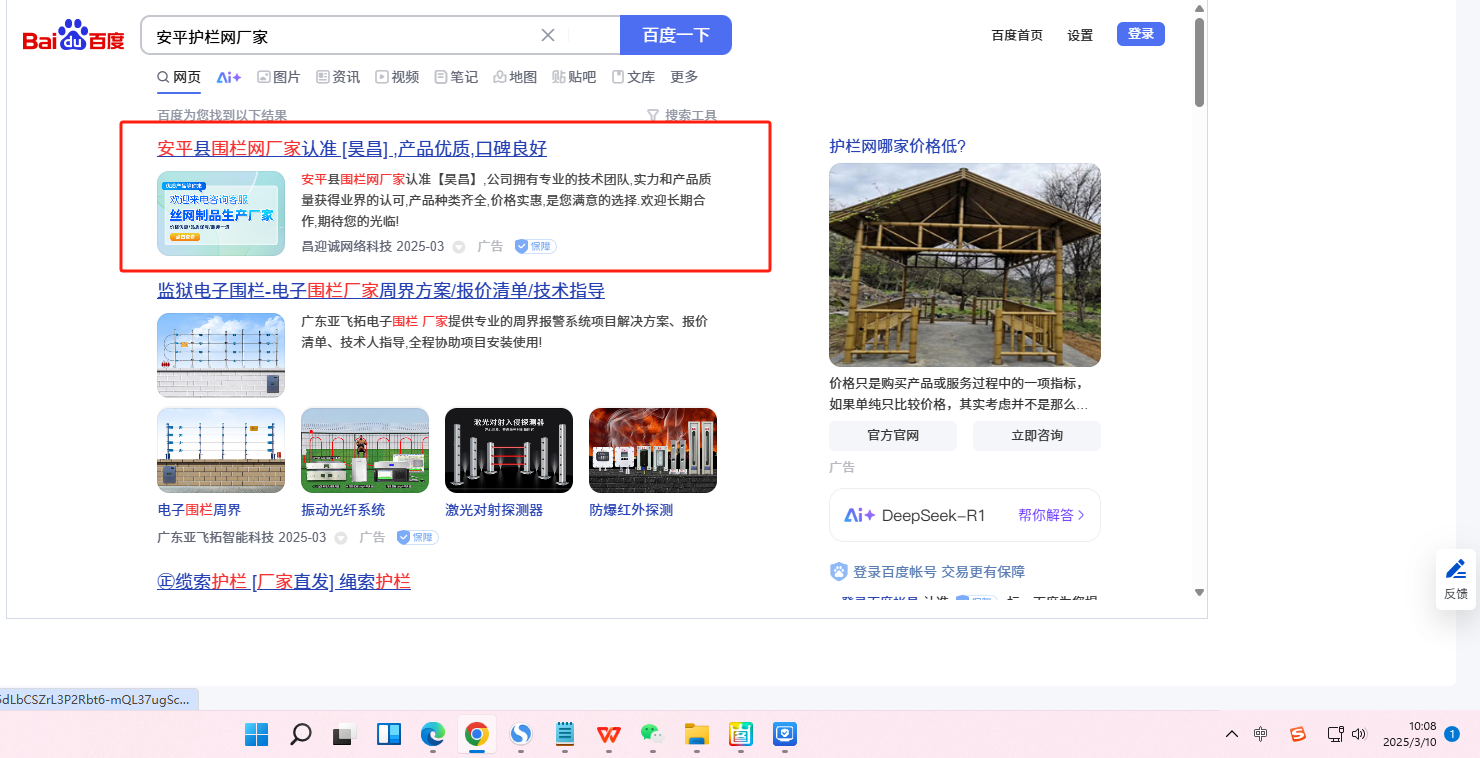Open File Explorer from the taskbar
This screenshot has height=758, width=1480.
click(x=697, y=735)
